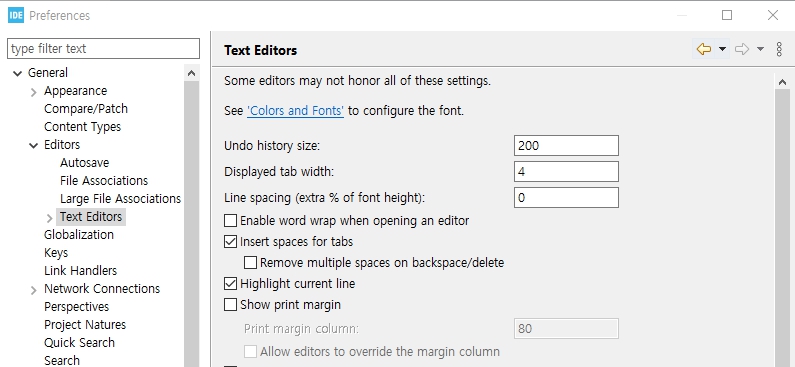
Task: Maximize the Preferences window
Action: click(727, 15)
